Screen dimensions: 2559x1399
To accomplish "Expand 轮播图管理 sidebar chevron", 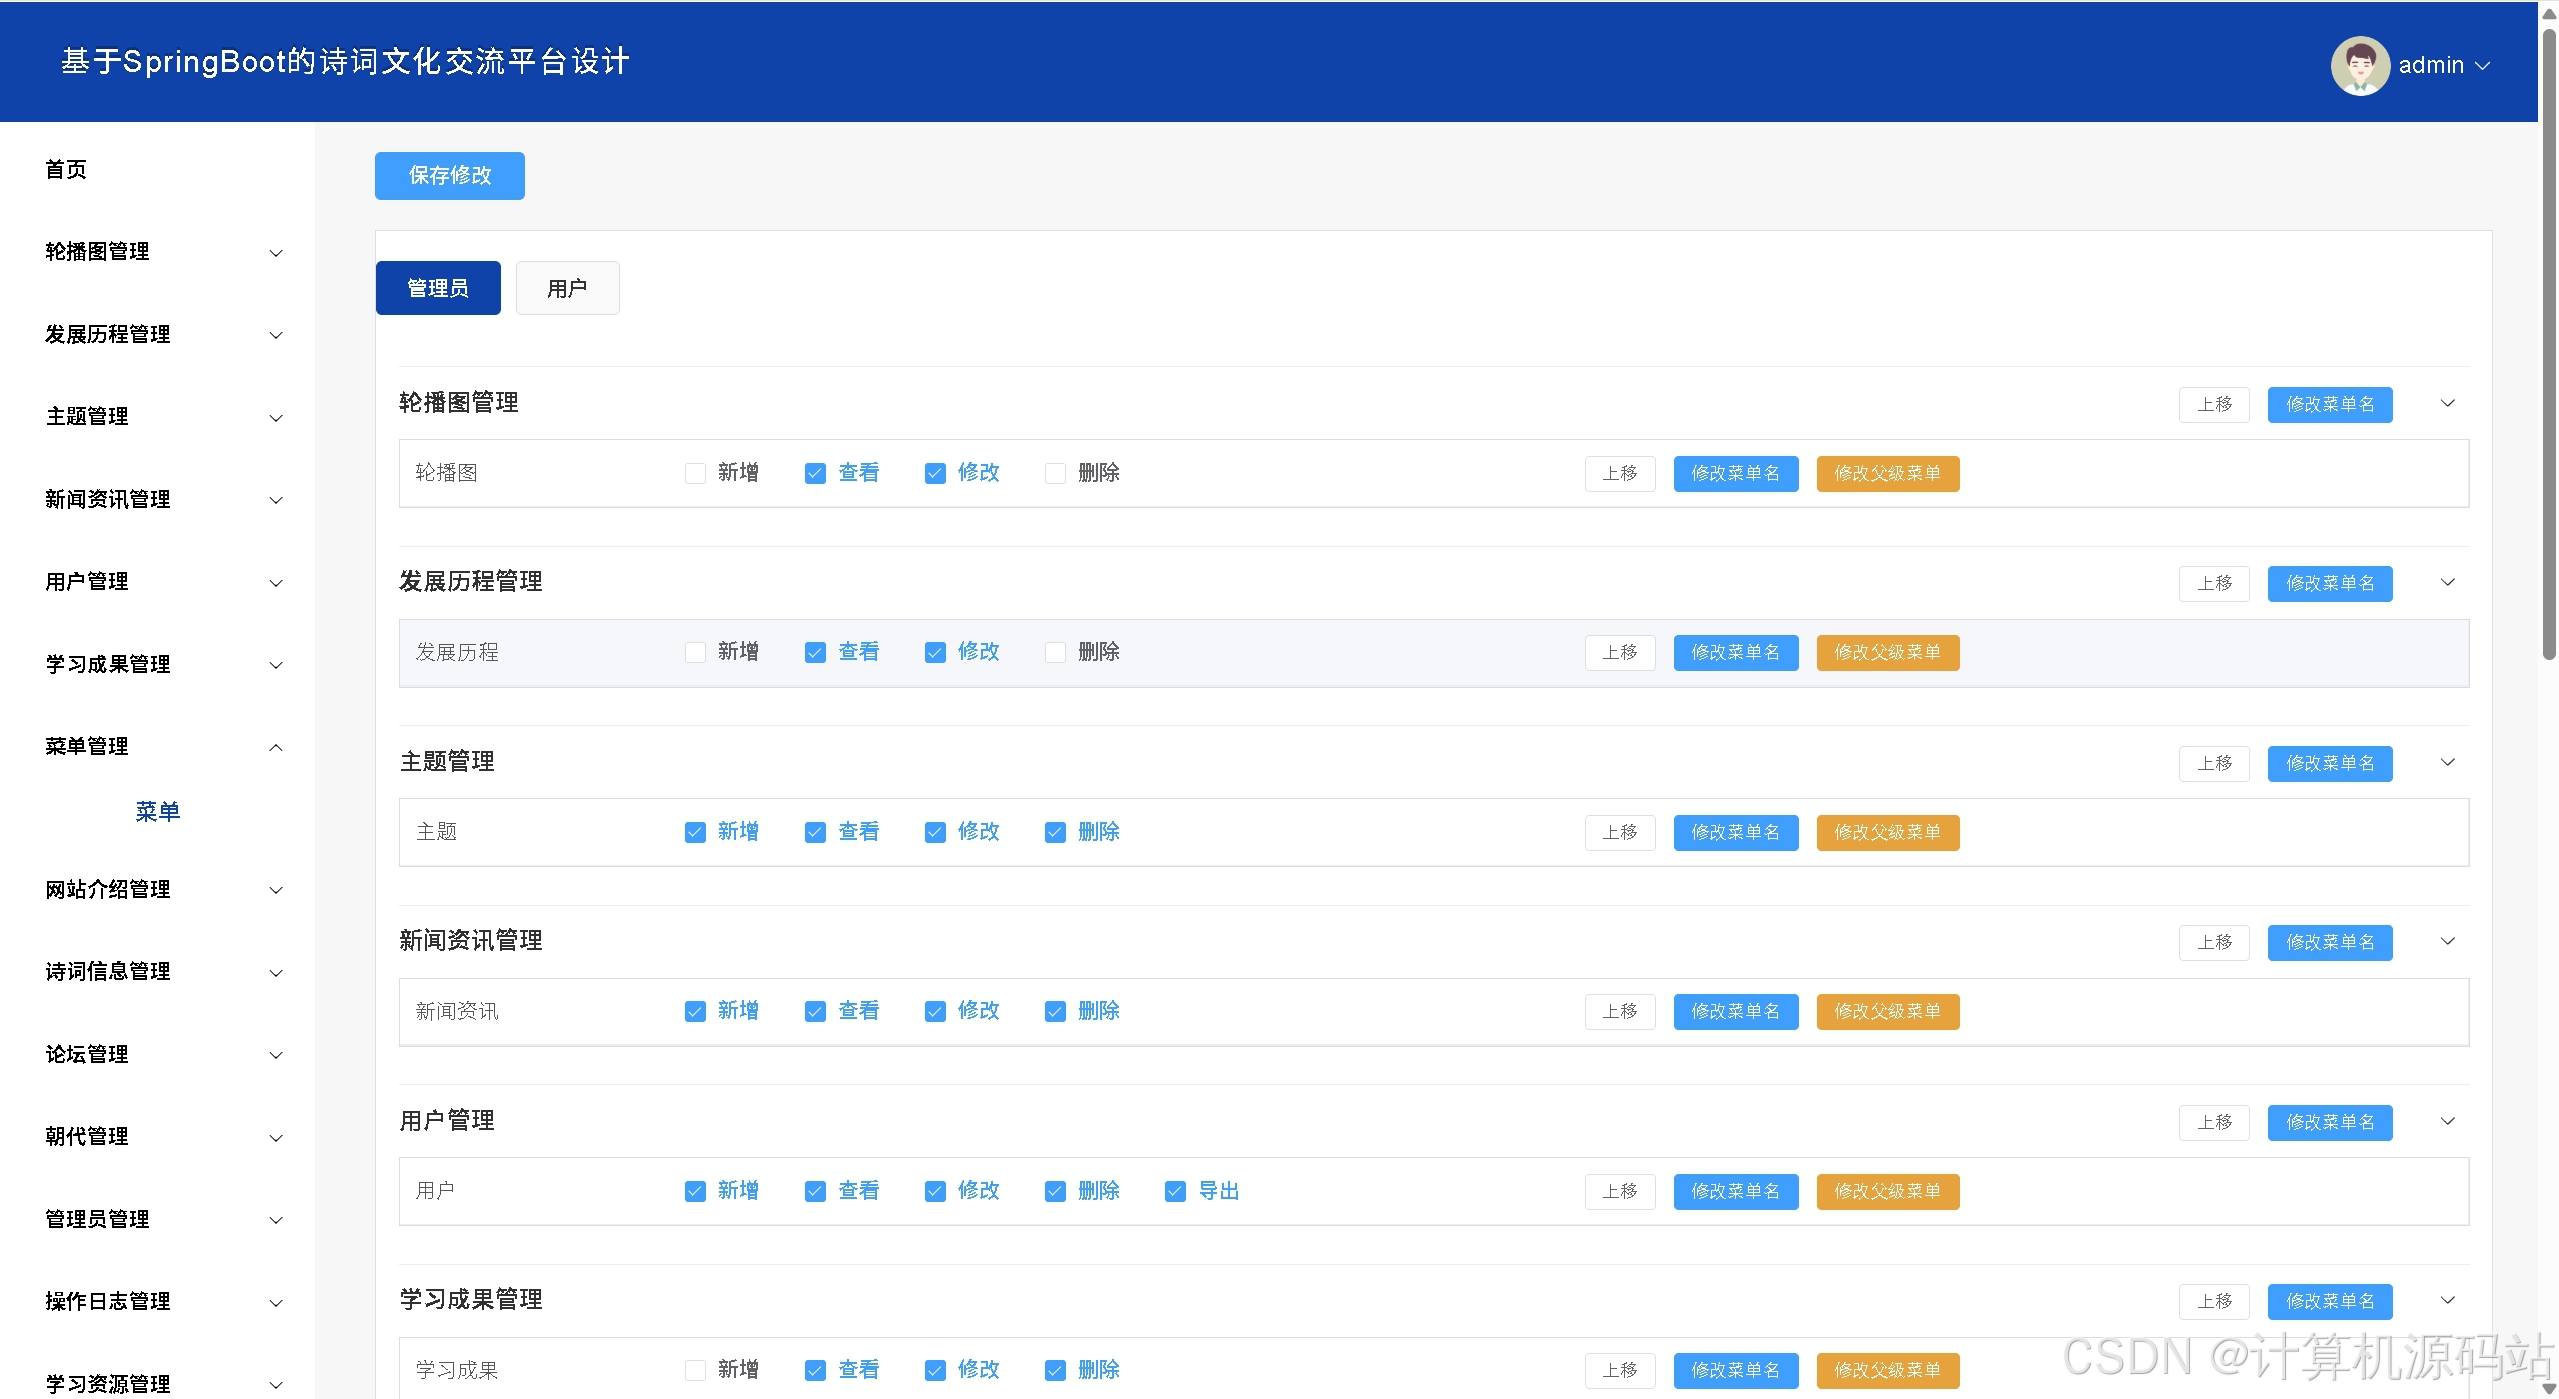I will click(x=276, y=253).
